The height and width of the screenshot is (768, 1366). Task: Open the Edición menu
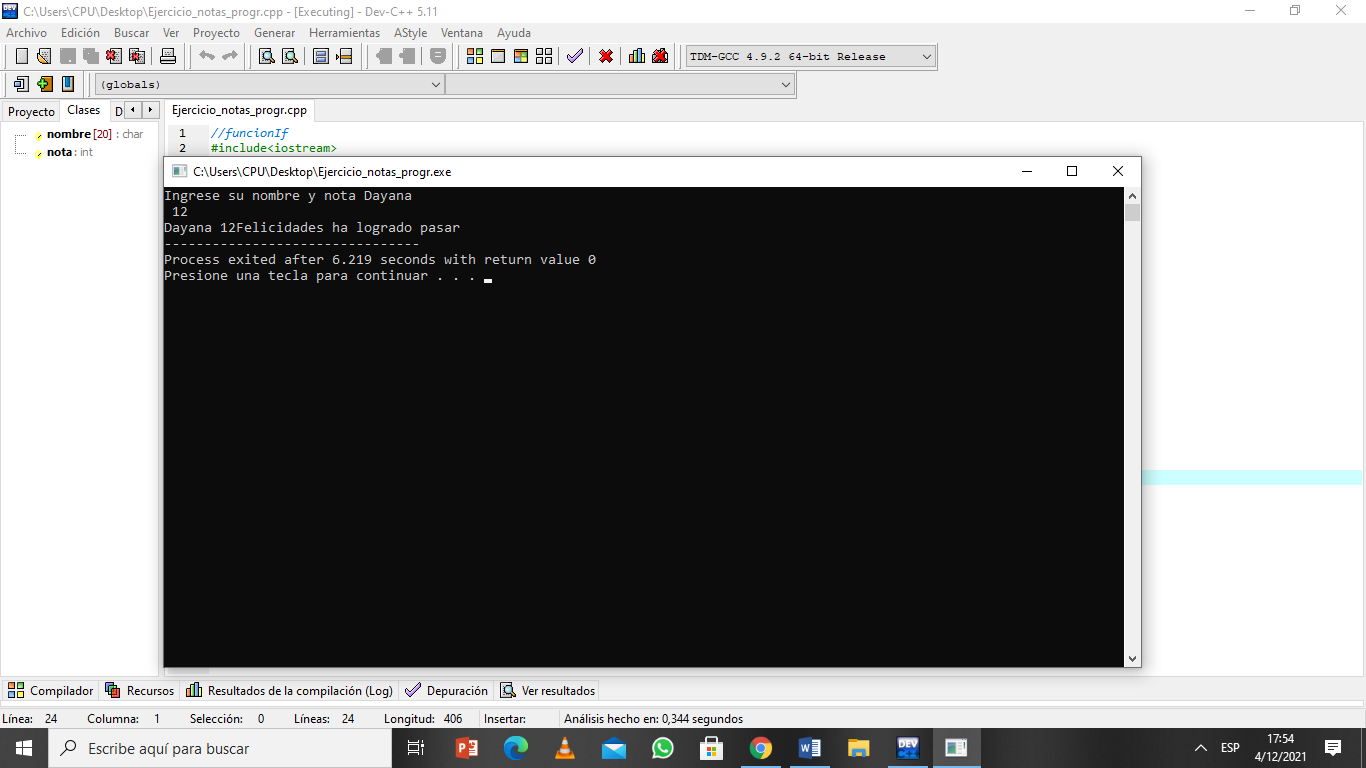coord(80,33)
